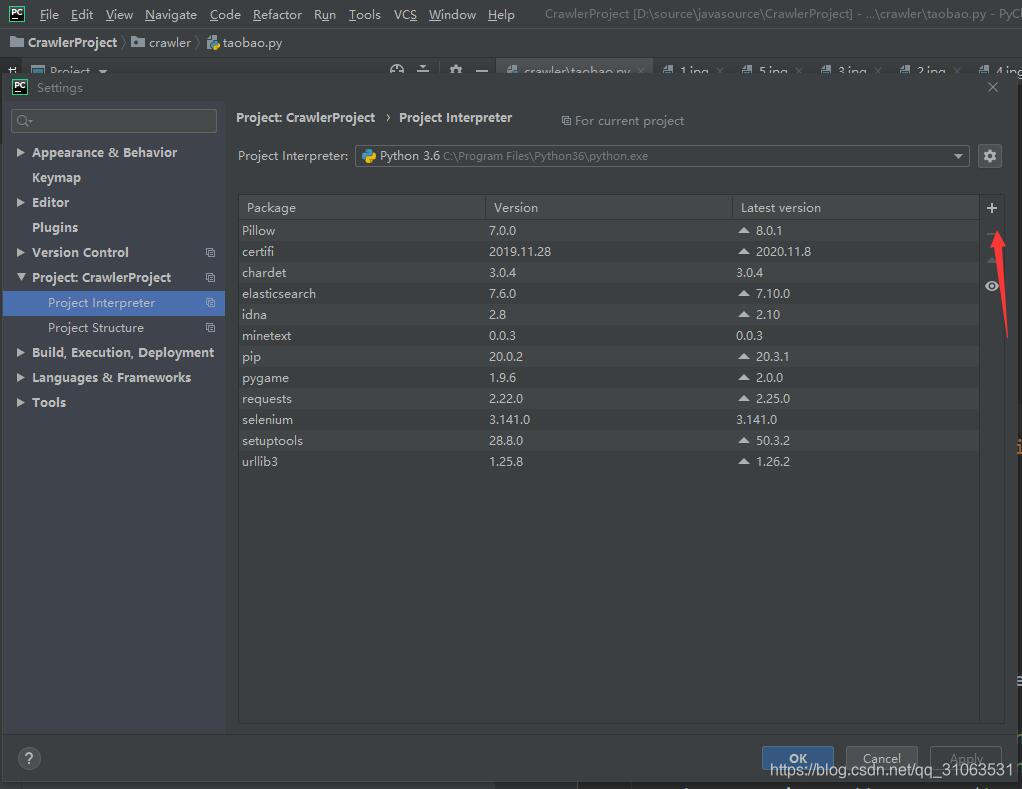Select Project Structure tree item

[96, 328]
